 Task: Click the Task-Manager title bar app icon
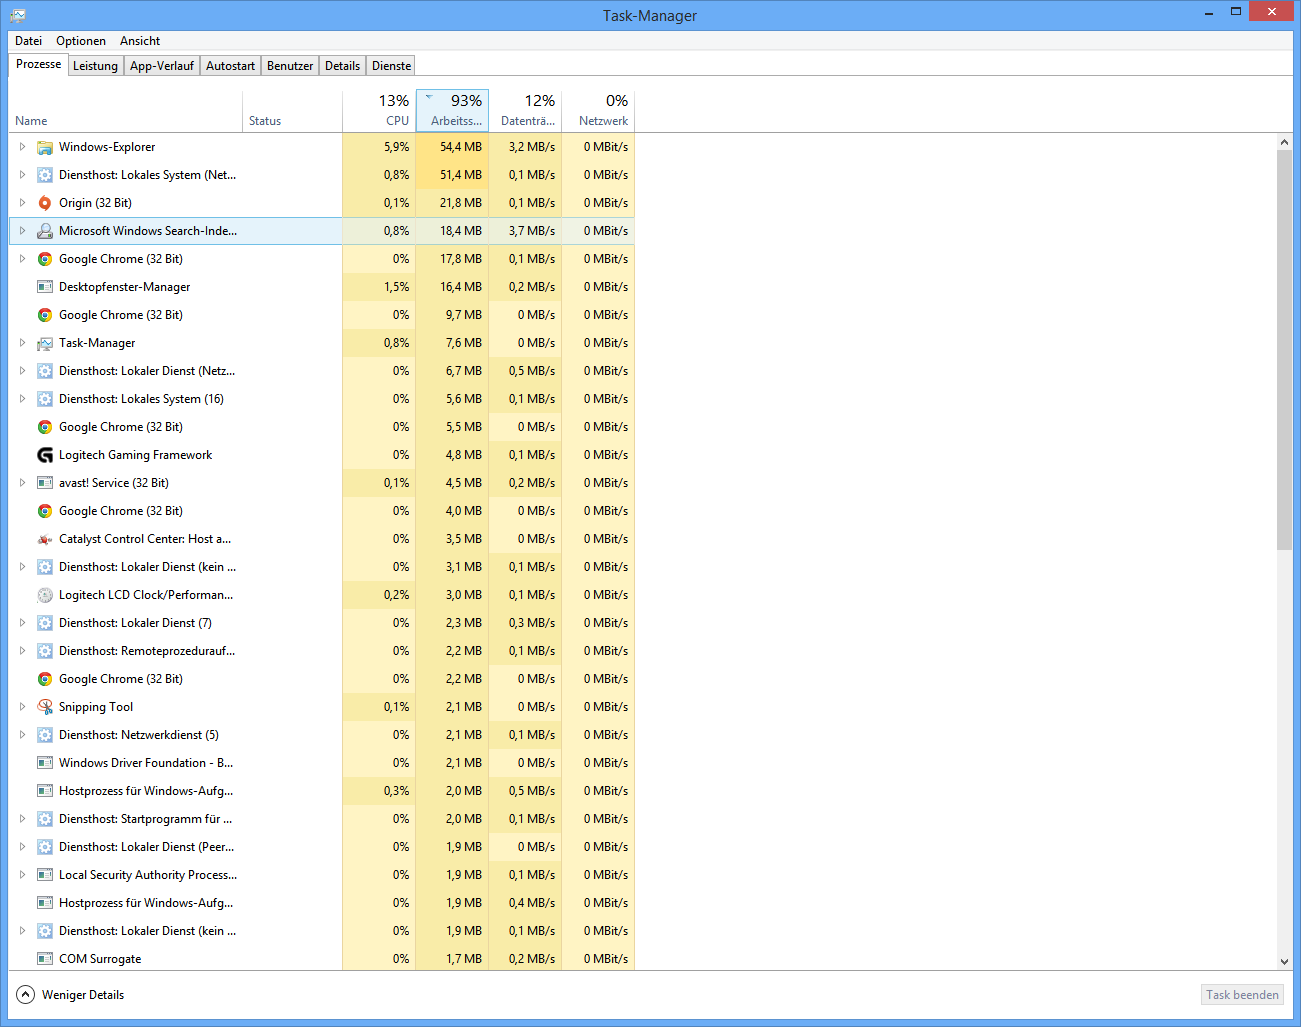(18, 15)
